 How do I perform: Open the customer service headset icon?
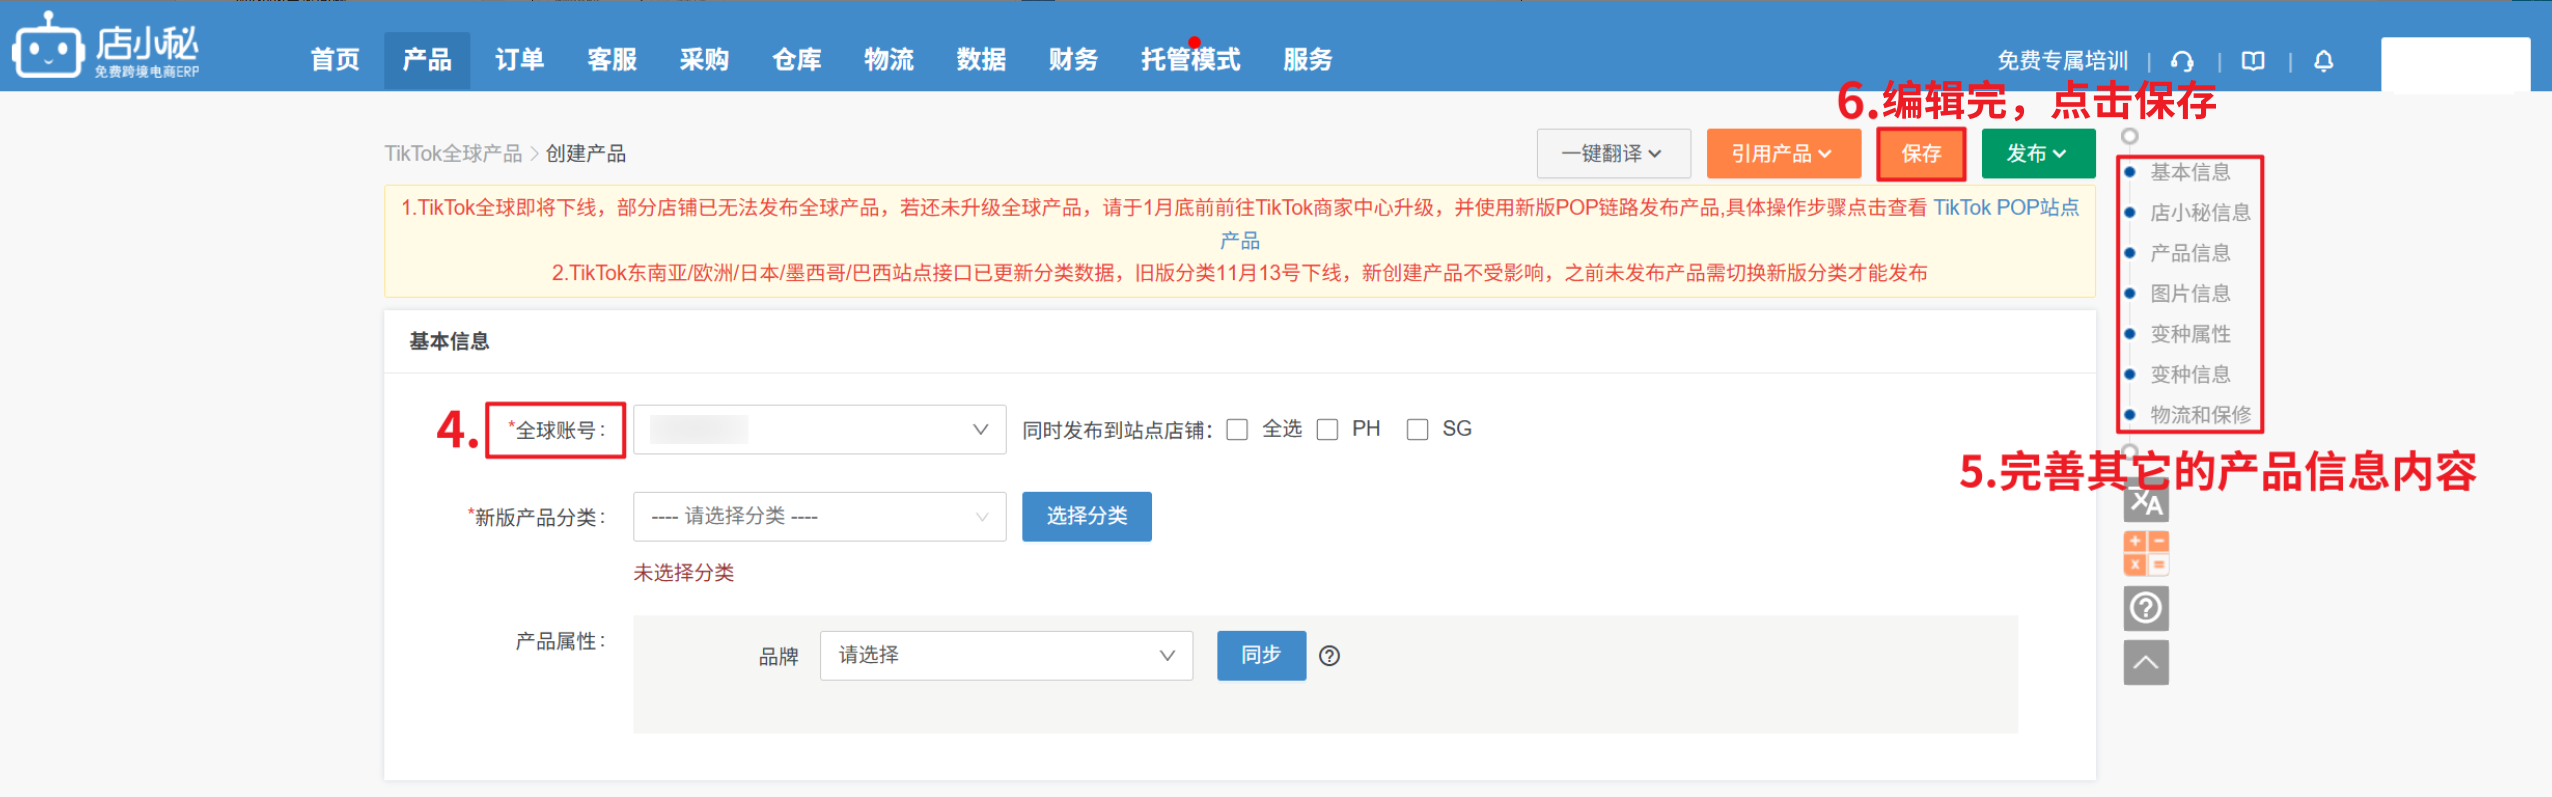tap(2182, 61)
